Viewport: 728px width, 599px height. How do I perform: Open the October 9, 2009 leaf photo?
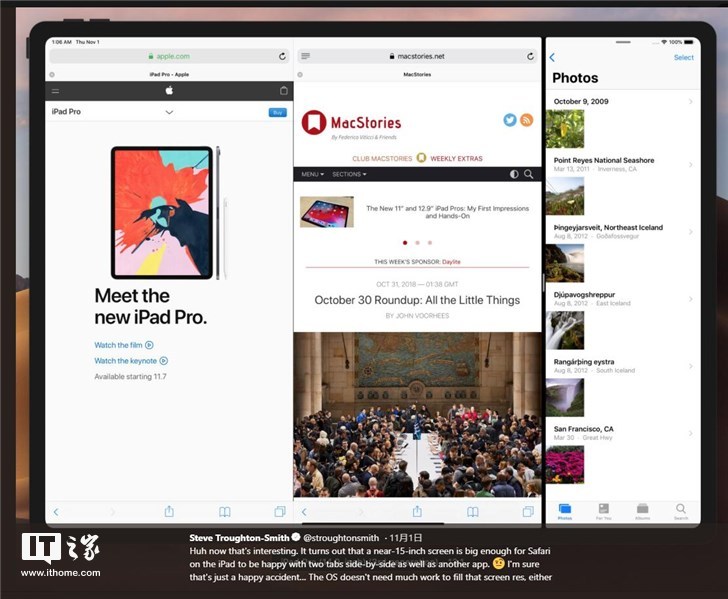pyautogui.click(x=565, y=129)
